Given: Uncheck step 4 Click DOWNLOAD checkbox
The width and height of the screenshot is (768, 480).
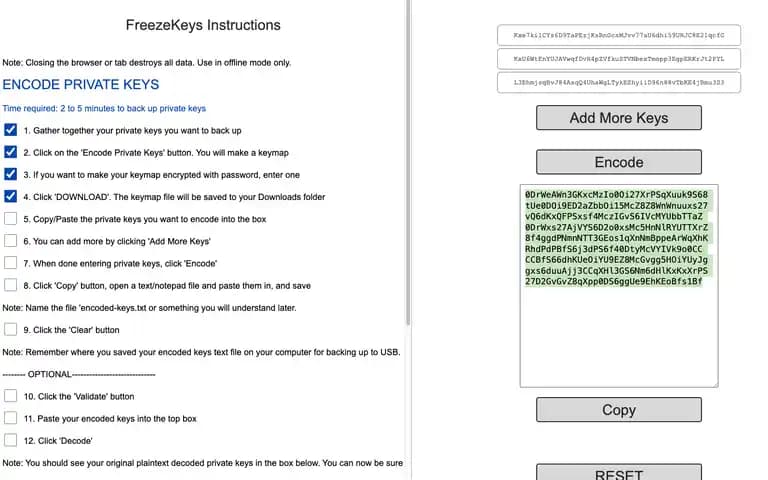Looking at the screenshot, I should tap(10, 196).
